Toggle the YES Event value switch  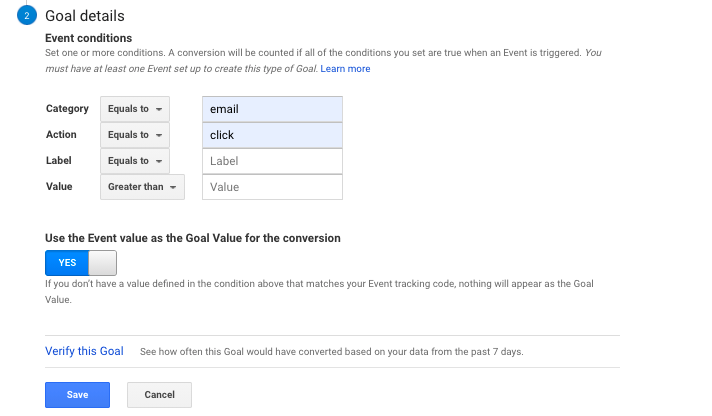81,263
